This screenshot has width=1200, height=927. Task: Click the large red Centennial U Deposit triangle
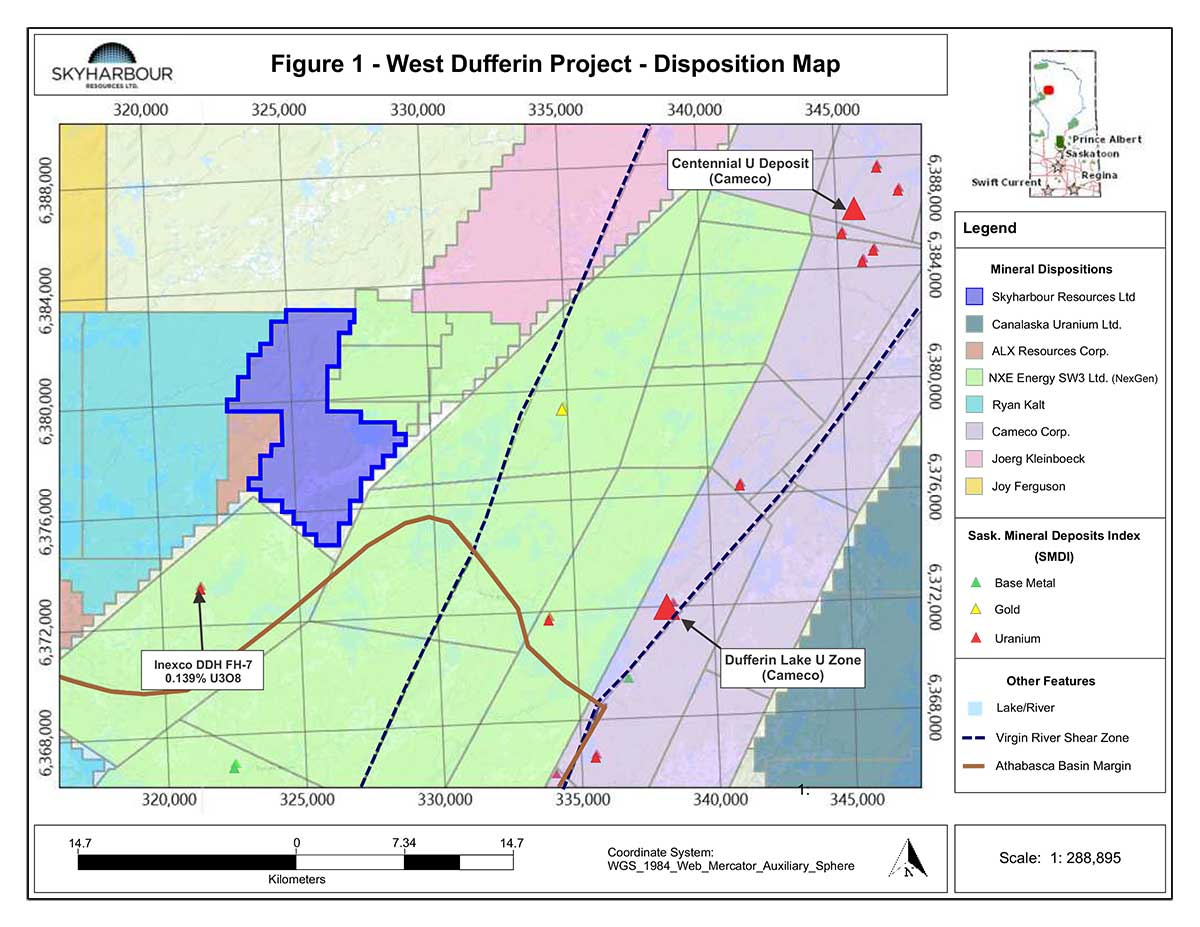pyautogui.click(x=853, y=209)
